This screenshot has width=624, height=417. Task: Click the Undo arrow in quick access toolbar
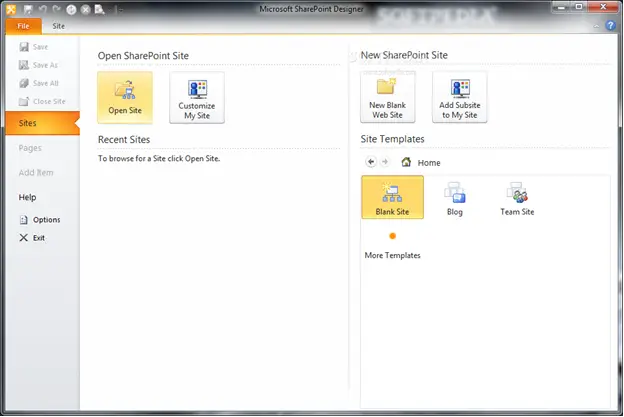click(x=43, y=9)
